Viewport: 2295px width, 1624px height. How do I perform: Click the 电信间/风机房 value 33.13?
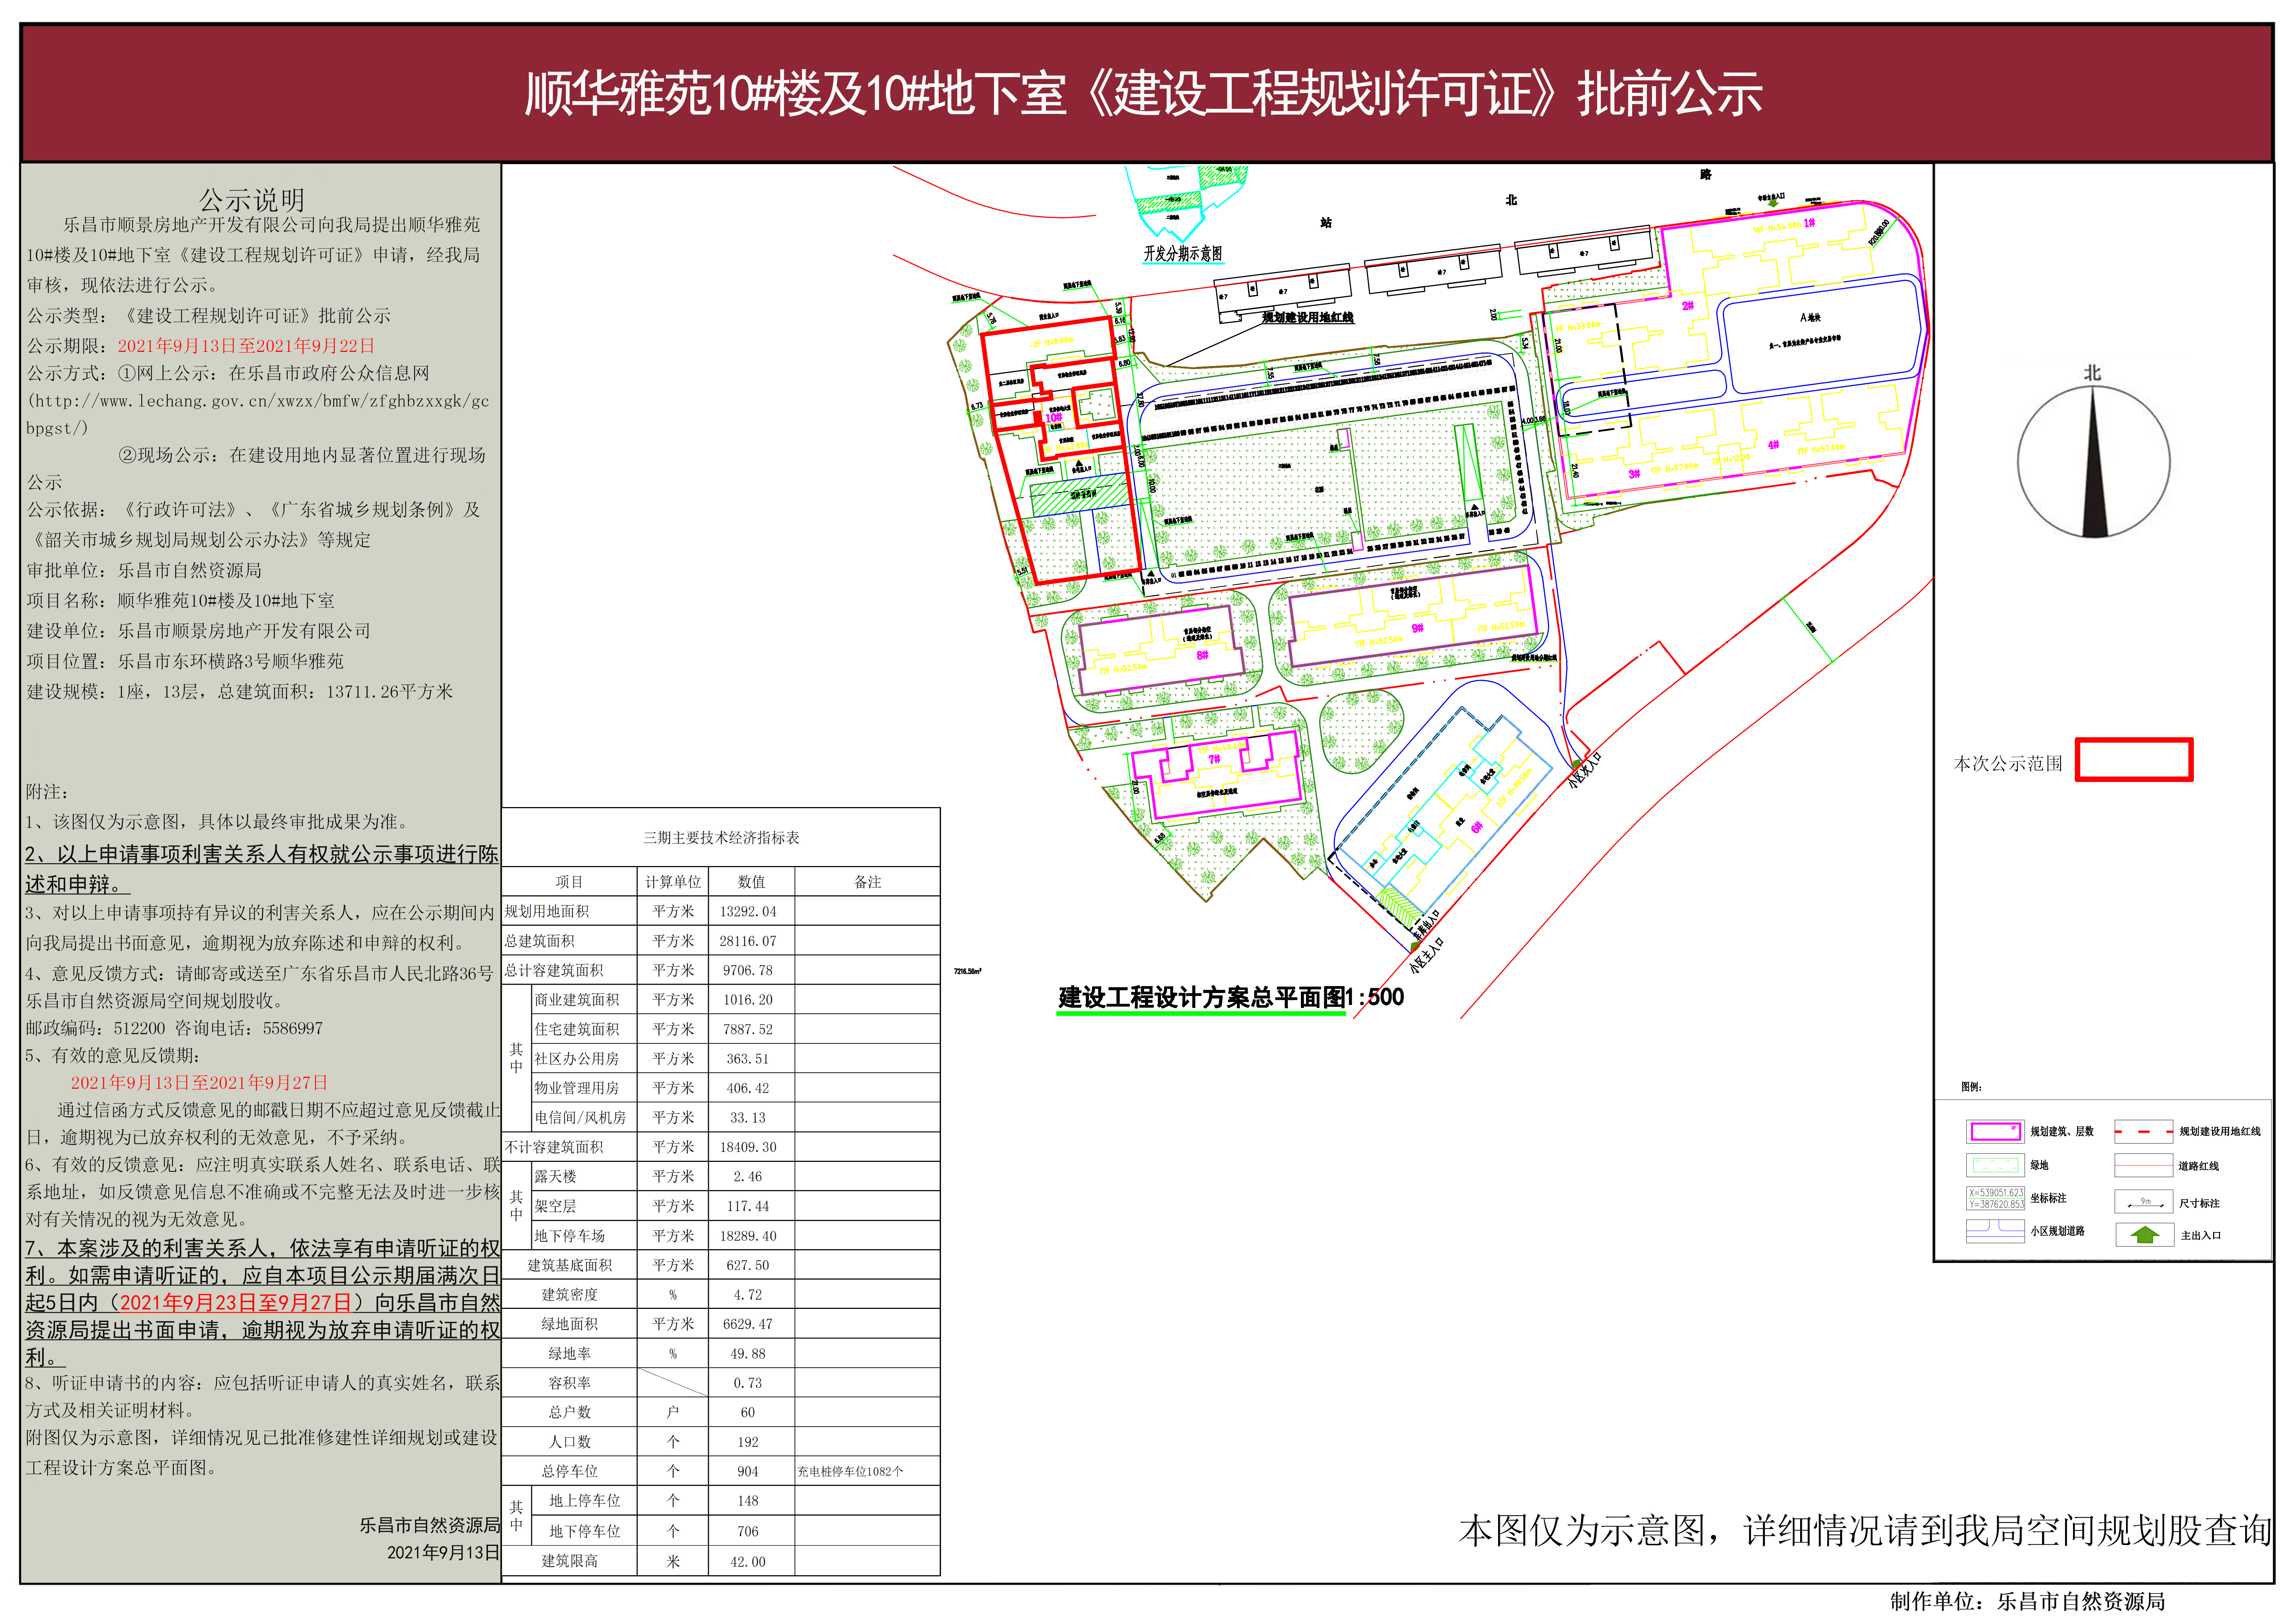click(748, 1117)
